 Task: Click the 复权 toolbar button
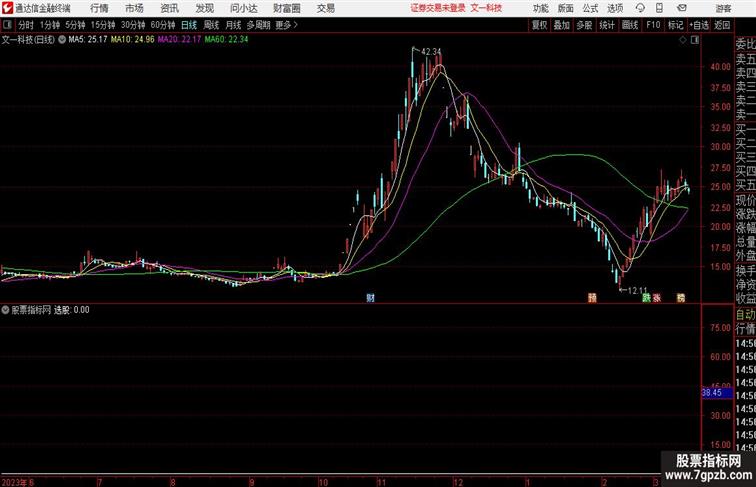539,25
